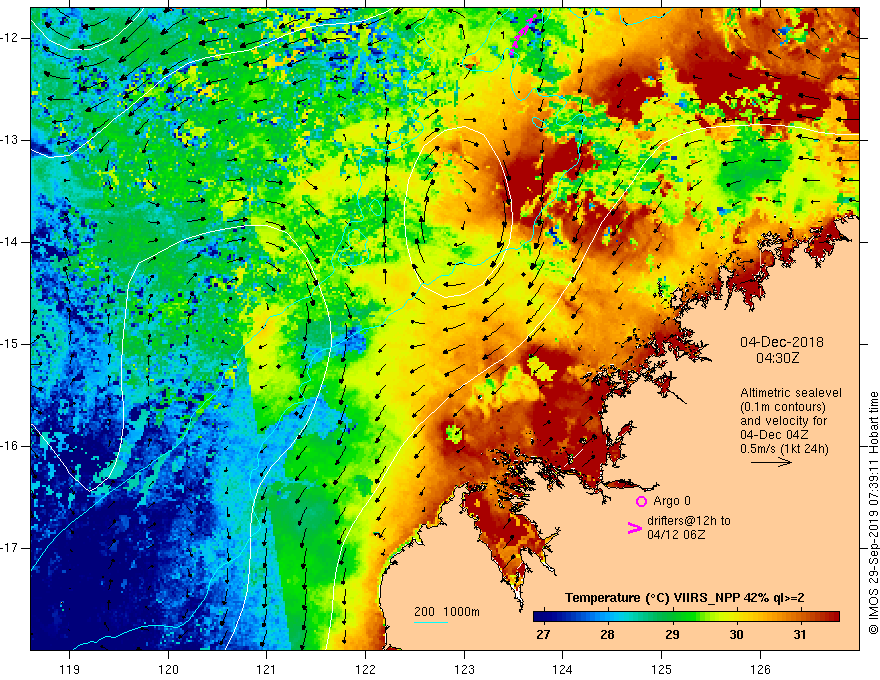Click the longitude 123 axis label
The height and width of the screenshot is (680, 880).
(x=464, y=669)
